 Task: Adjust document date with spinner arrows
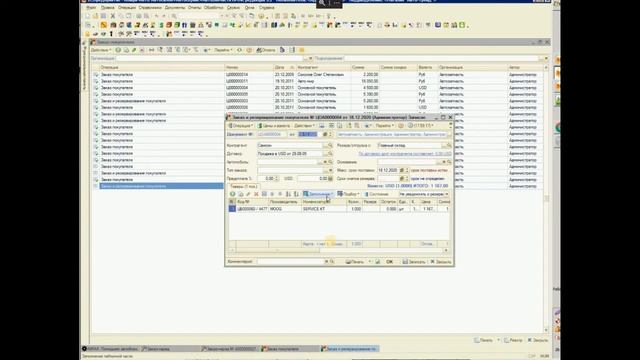click(x=331, y=134)
